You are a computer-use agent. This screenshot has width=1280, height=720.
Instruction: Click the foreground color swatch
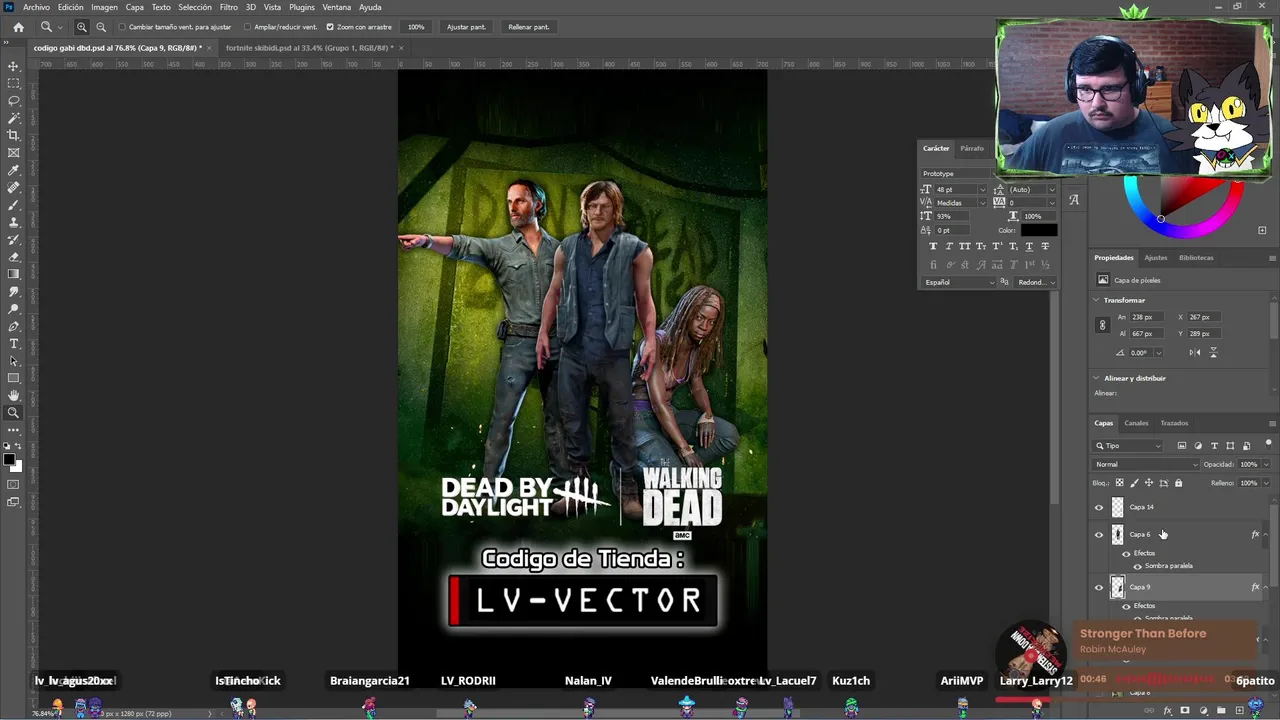[10, 460]
